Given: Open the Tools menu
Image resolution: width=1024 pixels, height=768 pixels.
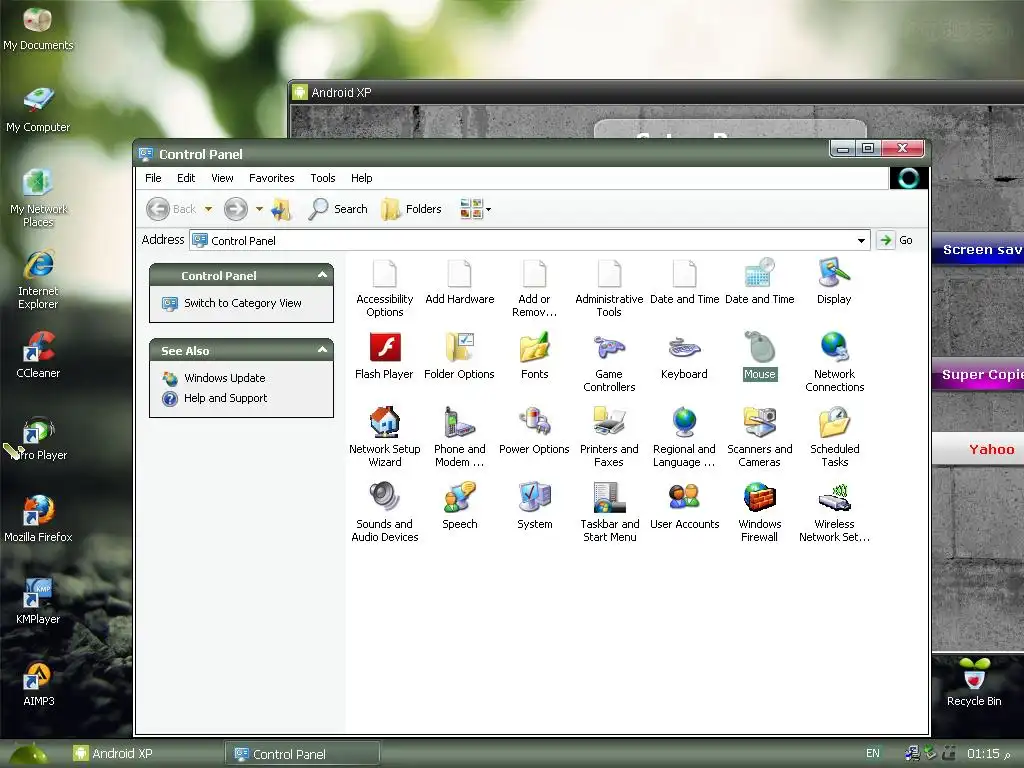Looking at the screenshot, I should [323, 178].
